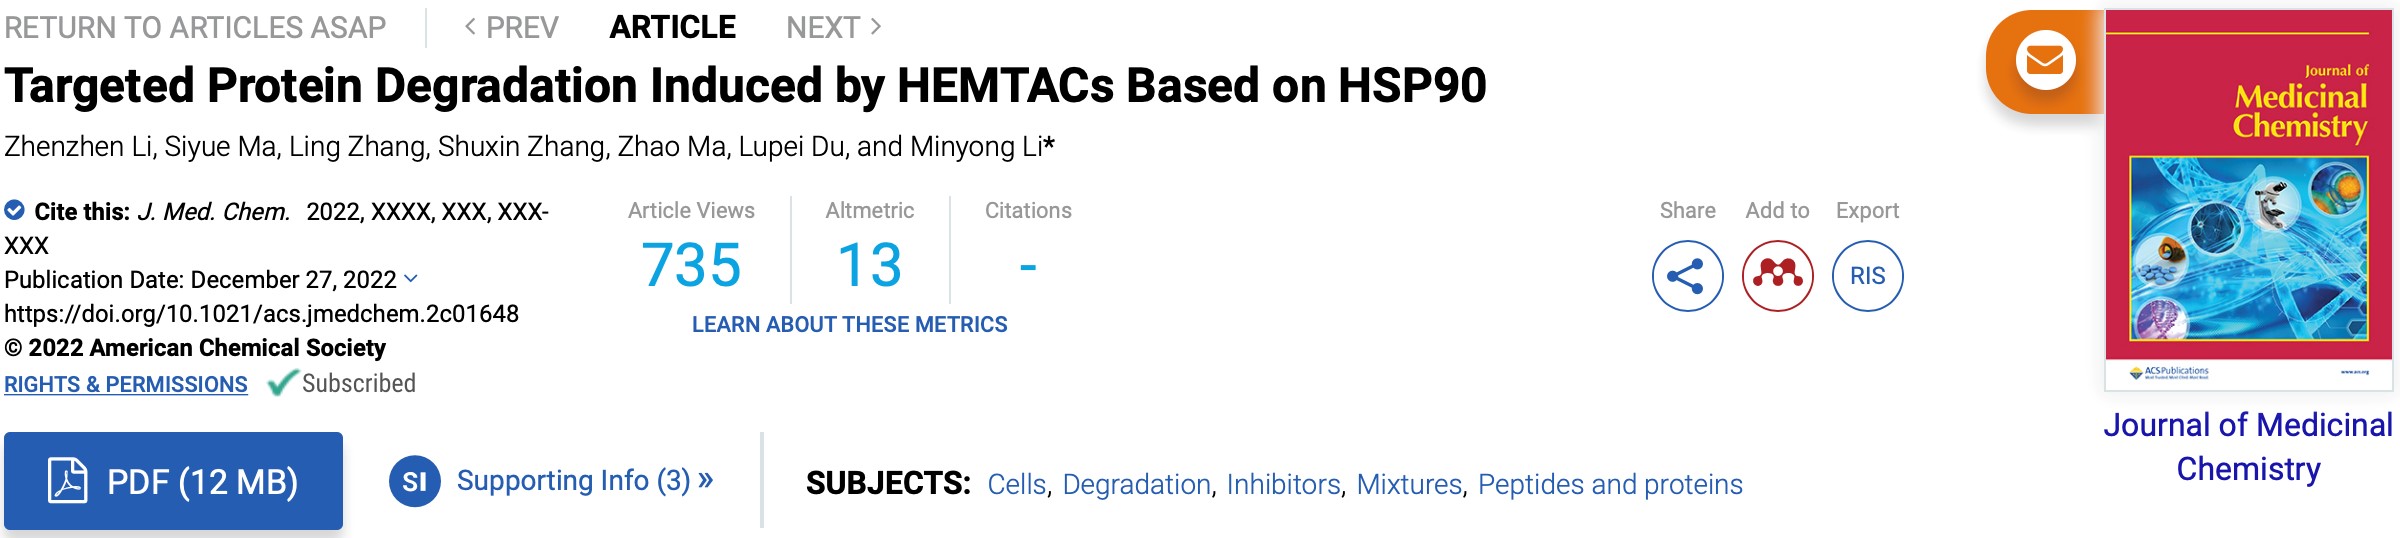Click the Journal of Medicinal Chemistry cover
The image size is (2400, 538).
point(2249,200)
